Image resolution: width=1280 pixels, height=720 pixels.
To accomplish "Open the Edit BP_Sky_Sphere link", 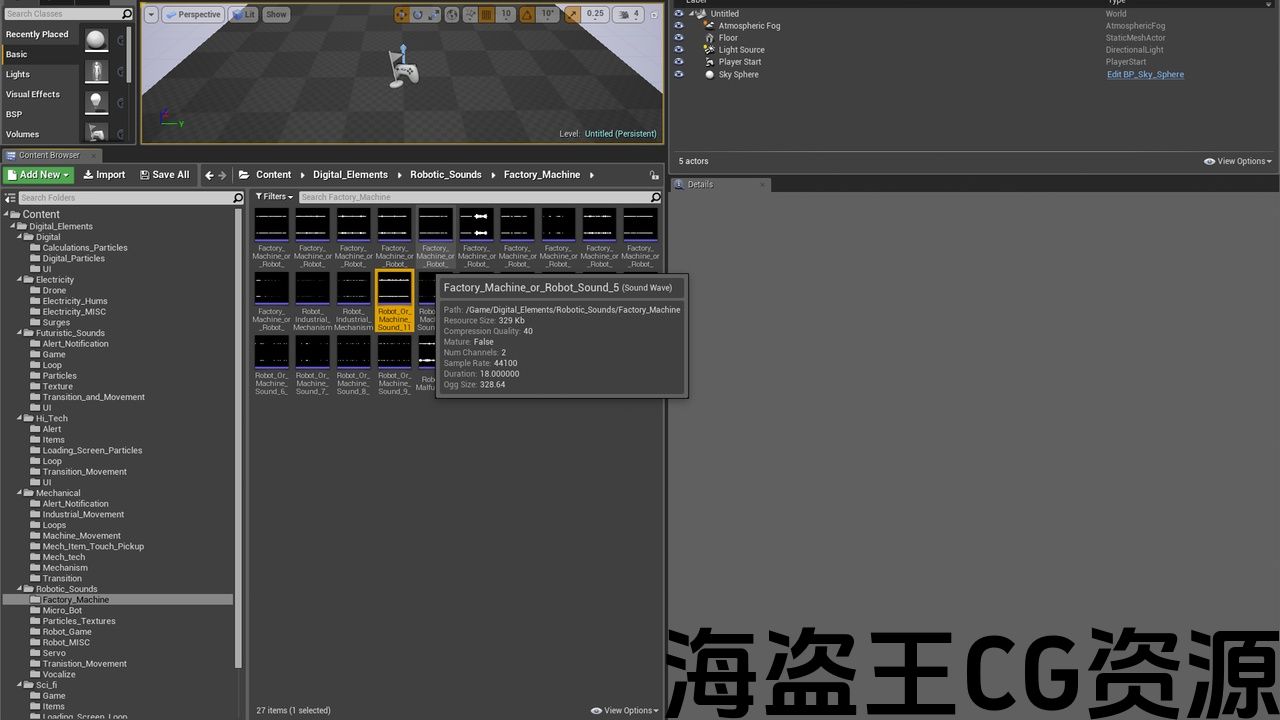I will pyautogui.click(x=1145, y=74).
